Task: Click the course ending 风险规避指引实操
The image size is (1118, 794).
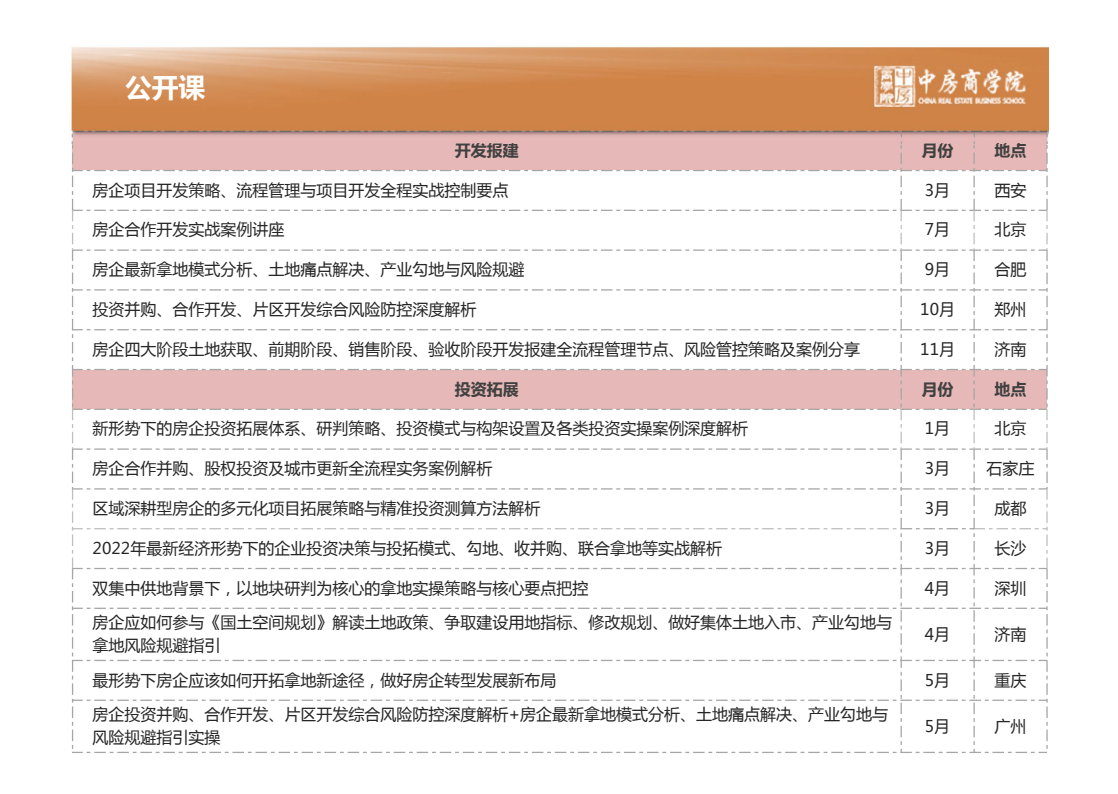Action: [x=491, y=726]
